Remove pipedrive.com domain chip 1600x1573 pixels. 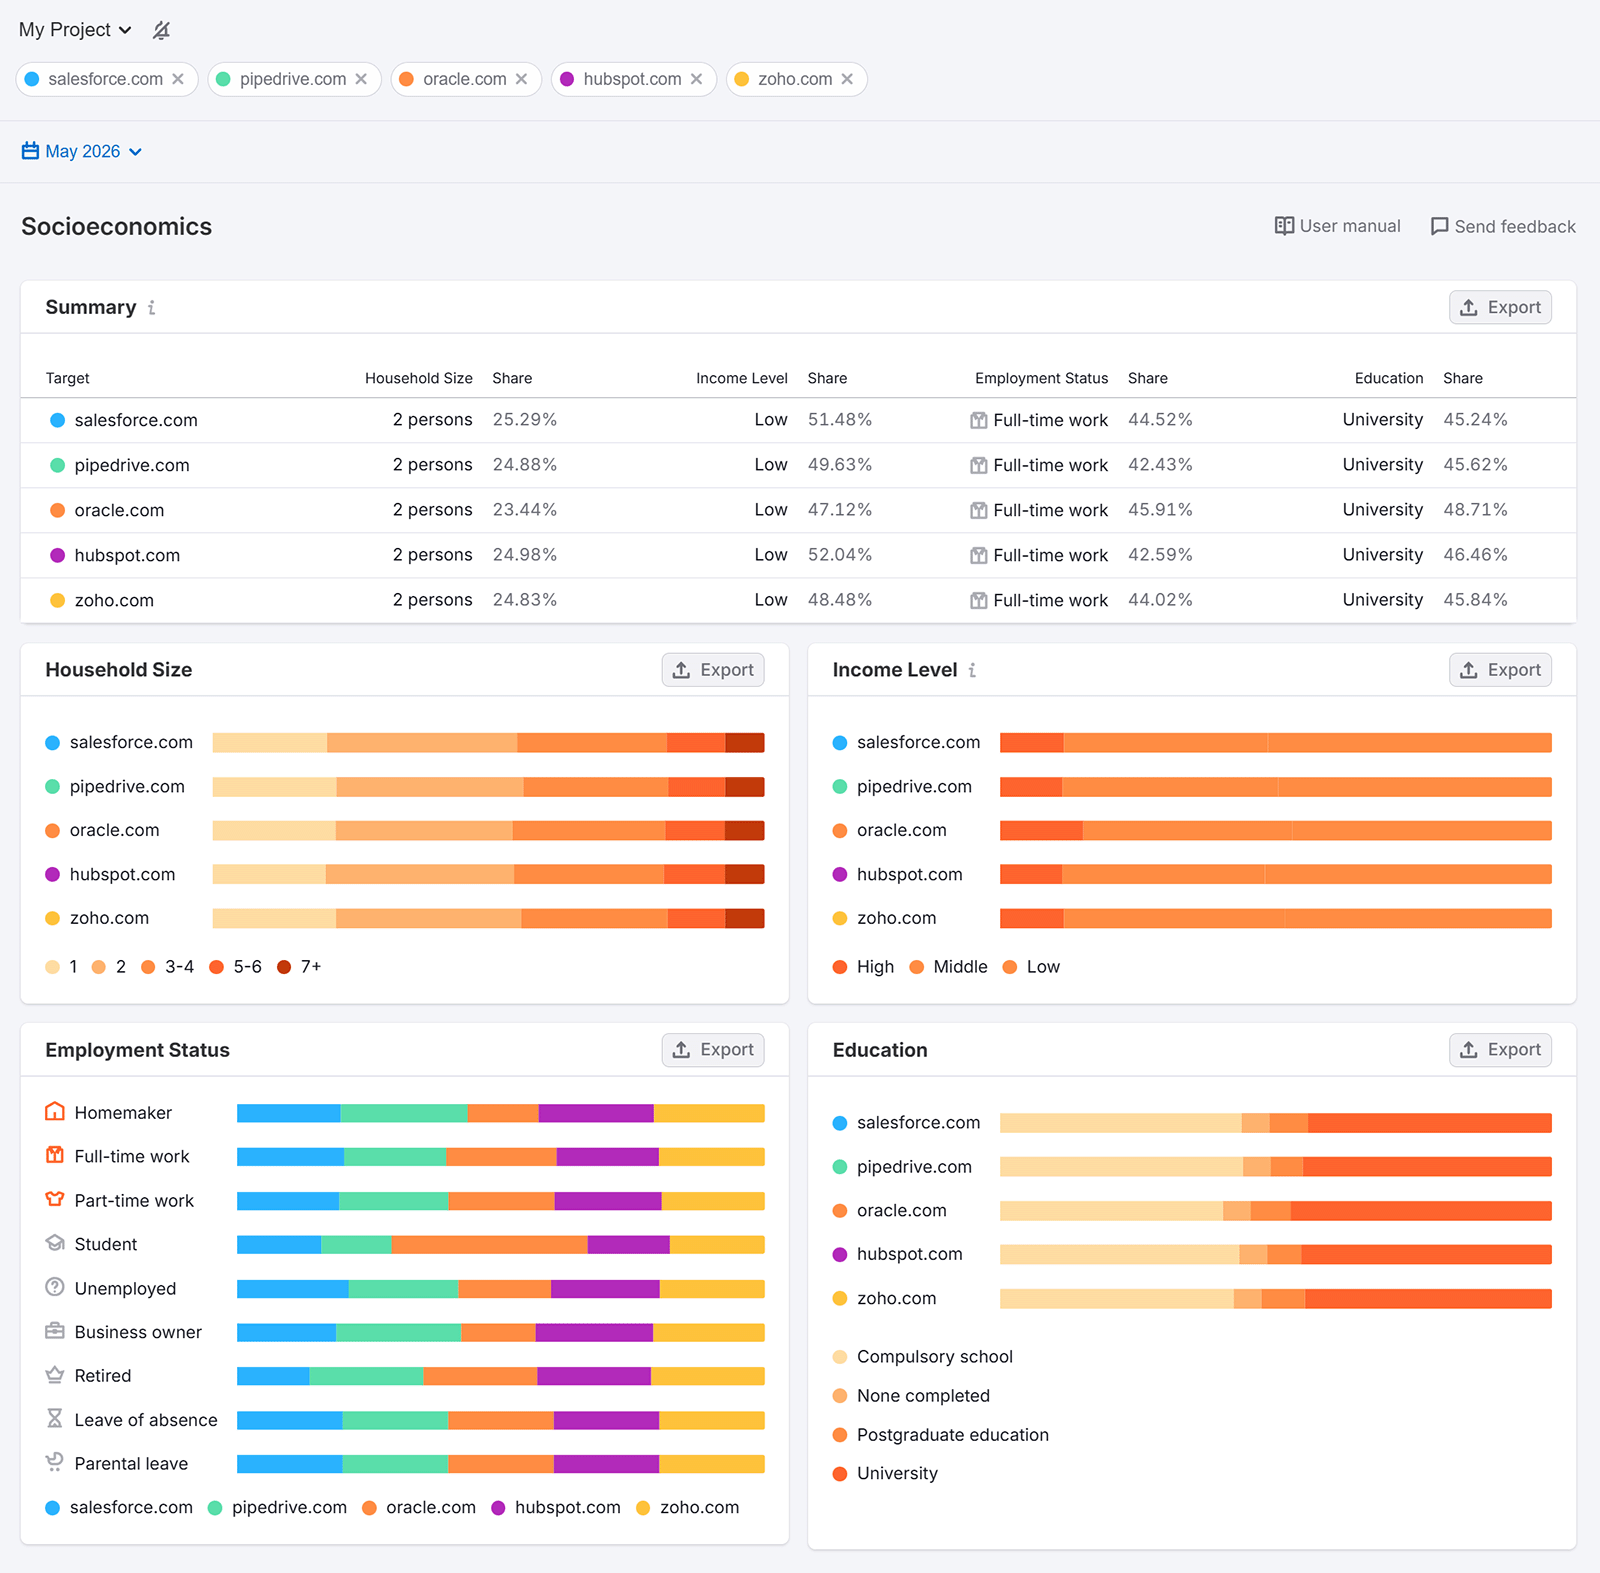(361, 79)
